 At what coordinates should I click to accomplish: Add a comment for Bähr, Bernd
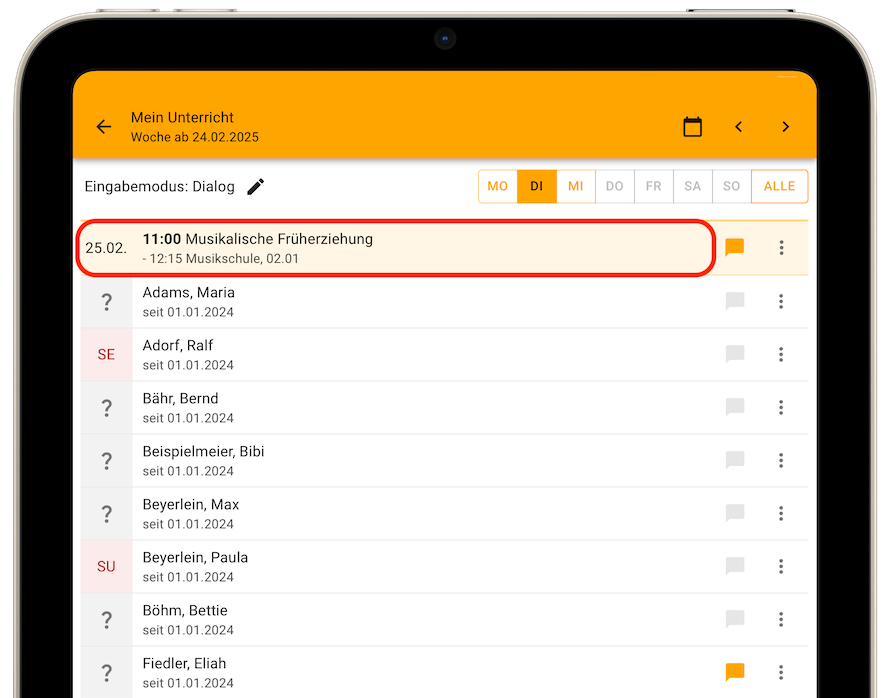click(735, 406)
